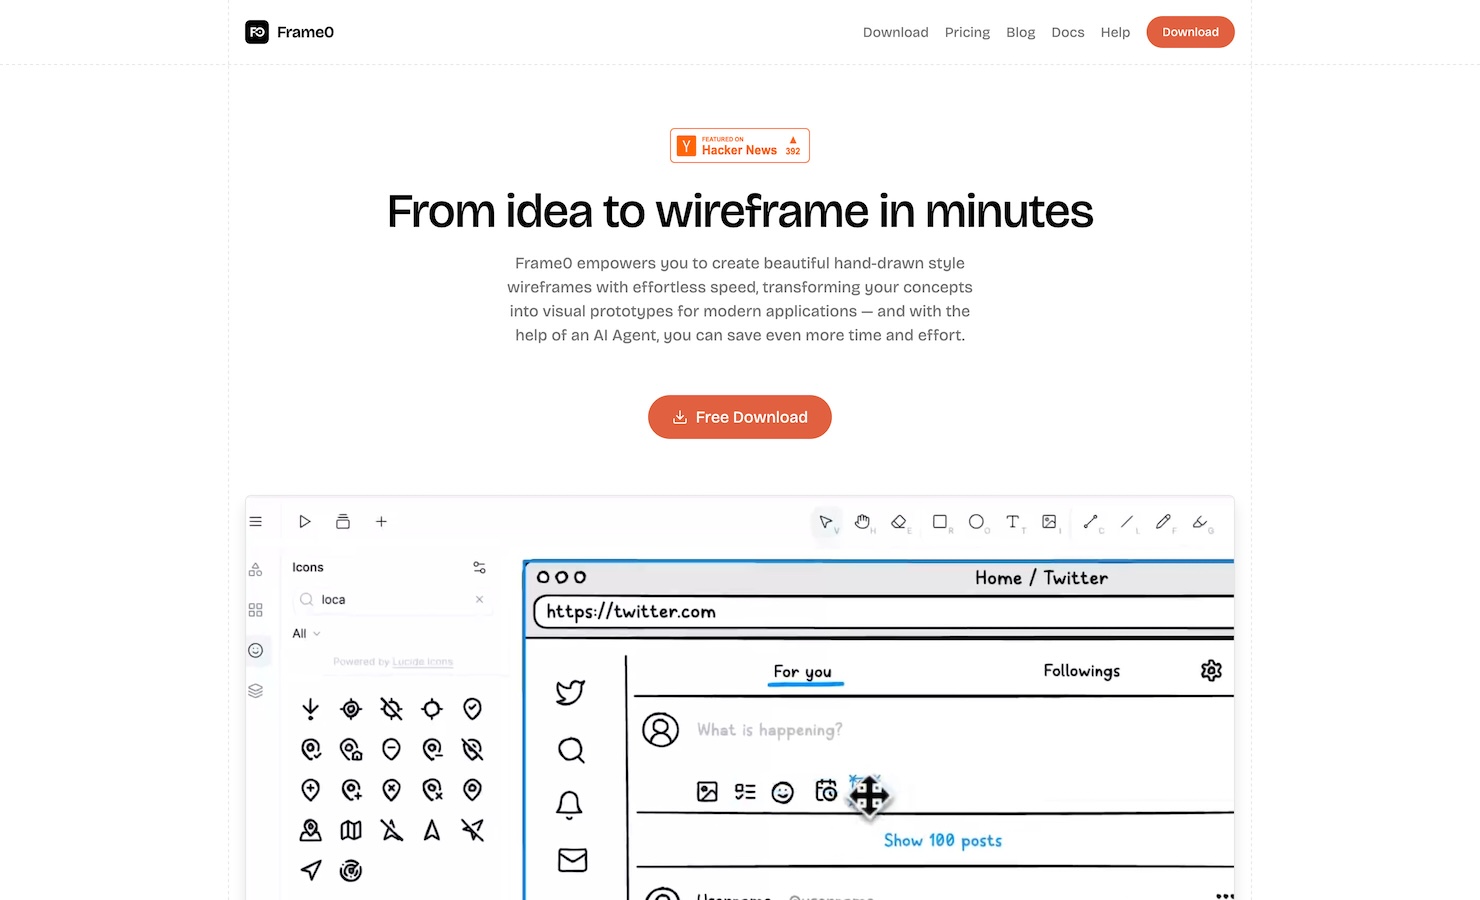Image resolution: width=1480 pixels, height=900 pixels.
Task: Go to the Docs menu item
Action: click(x=1067, y=32)
